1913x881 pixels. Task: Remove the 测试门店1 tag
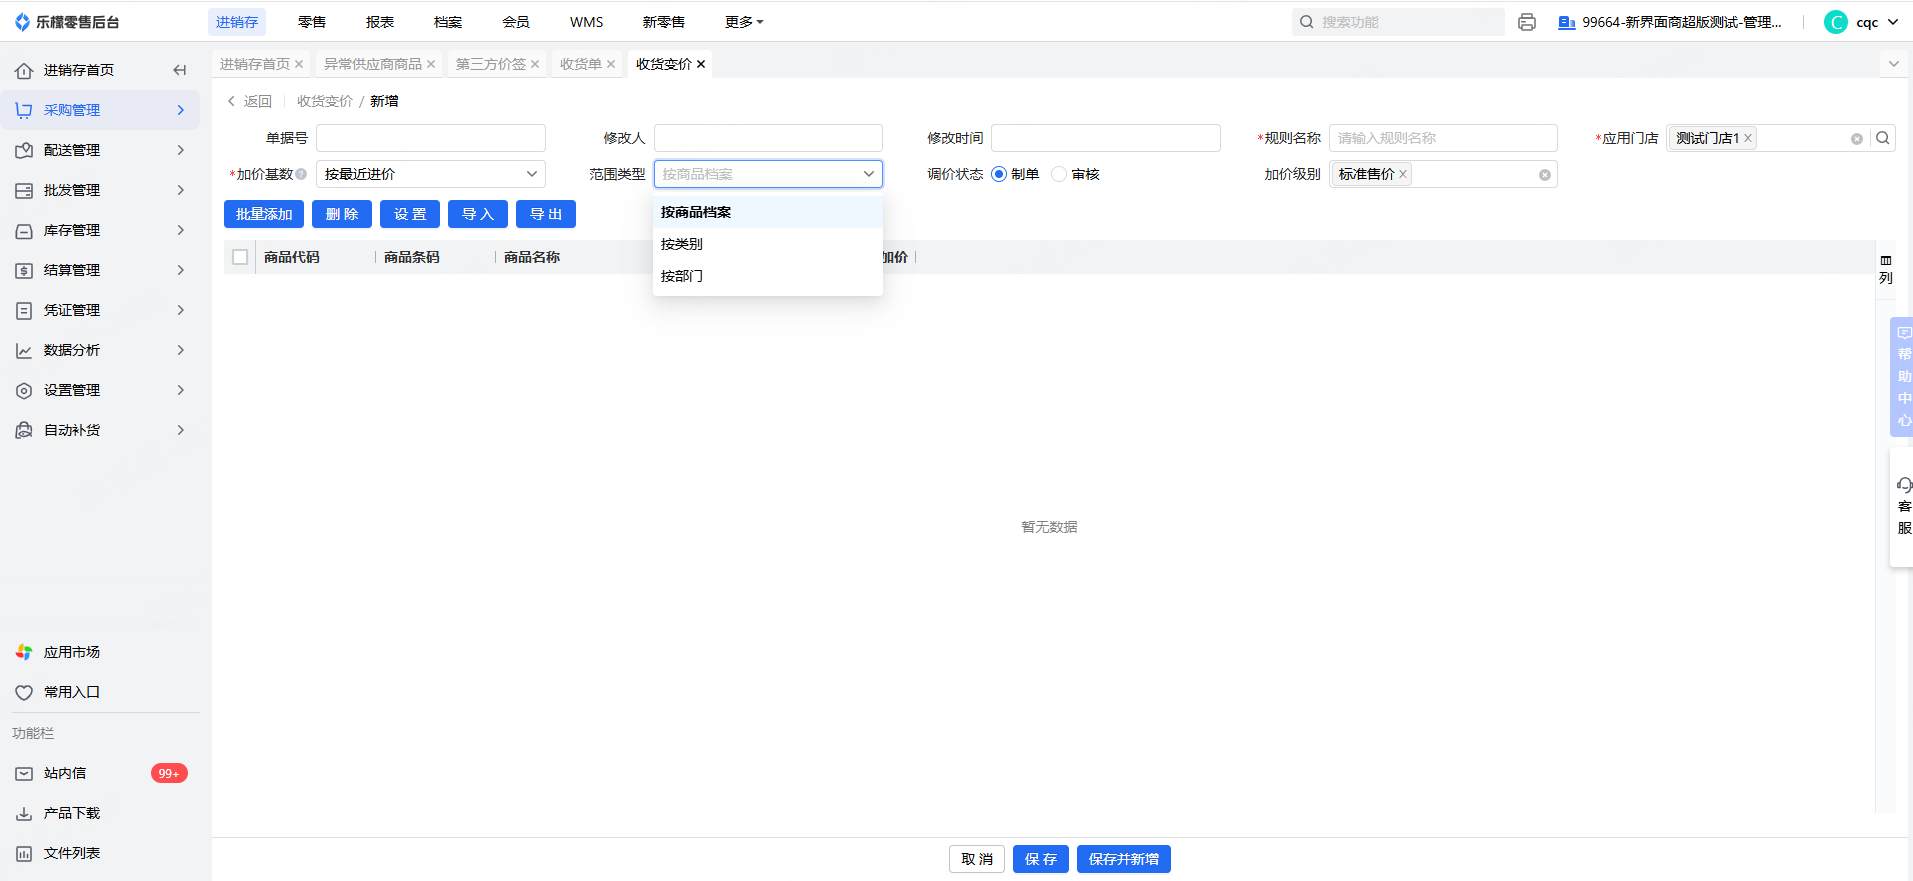[1748, 138]
